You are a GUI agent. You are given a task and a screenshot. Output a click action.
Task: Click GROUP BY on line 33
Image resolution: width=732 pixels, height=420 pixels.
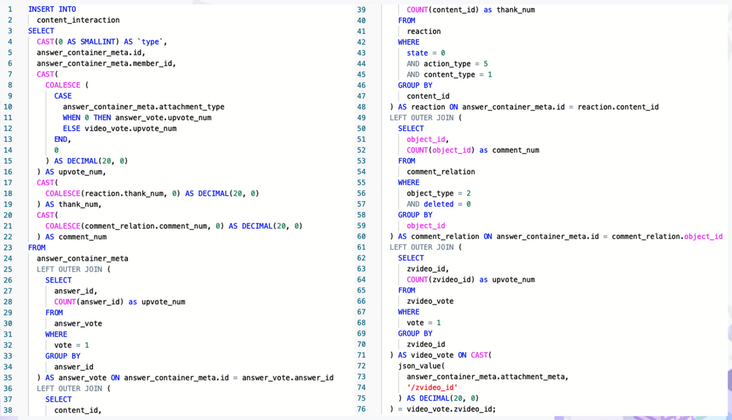tap(63, 356)
